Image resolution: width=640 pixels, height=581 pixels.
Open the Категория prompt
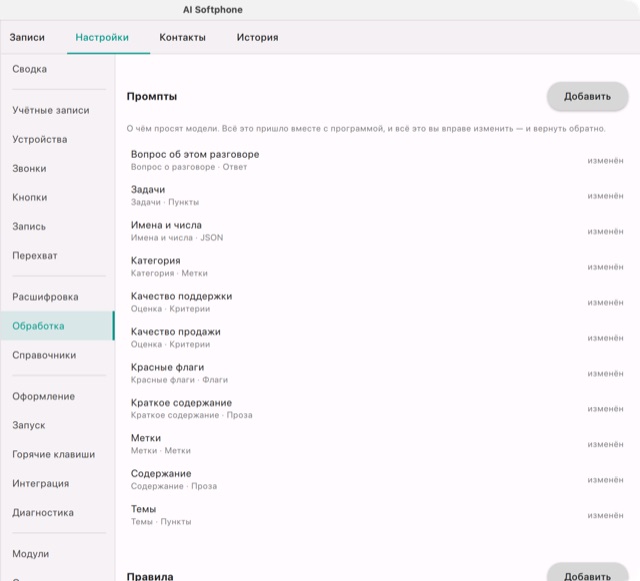[377, 267]
